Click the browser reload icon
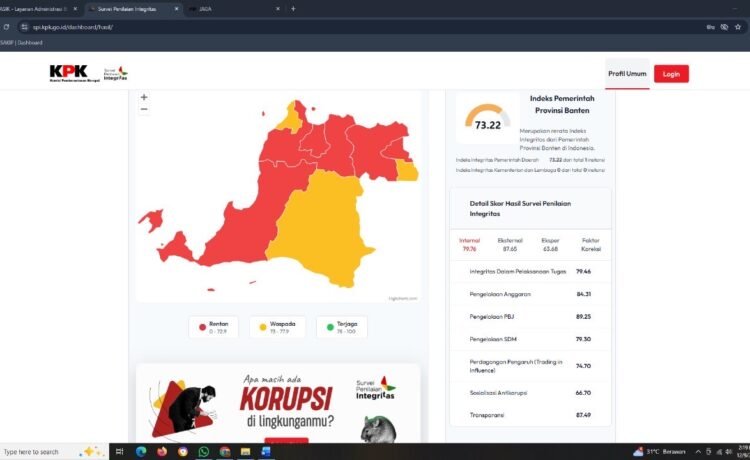 click(x=7, y=26)
